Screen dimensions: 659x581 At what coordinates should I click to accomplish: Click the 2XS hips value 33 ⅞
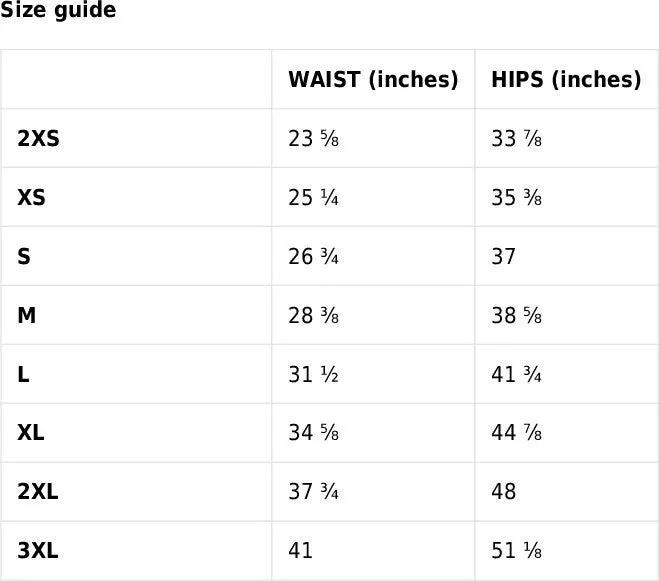click(516, 139)
